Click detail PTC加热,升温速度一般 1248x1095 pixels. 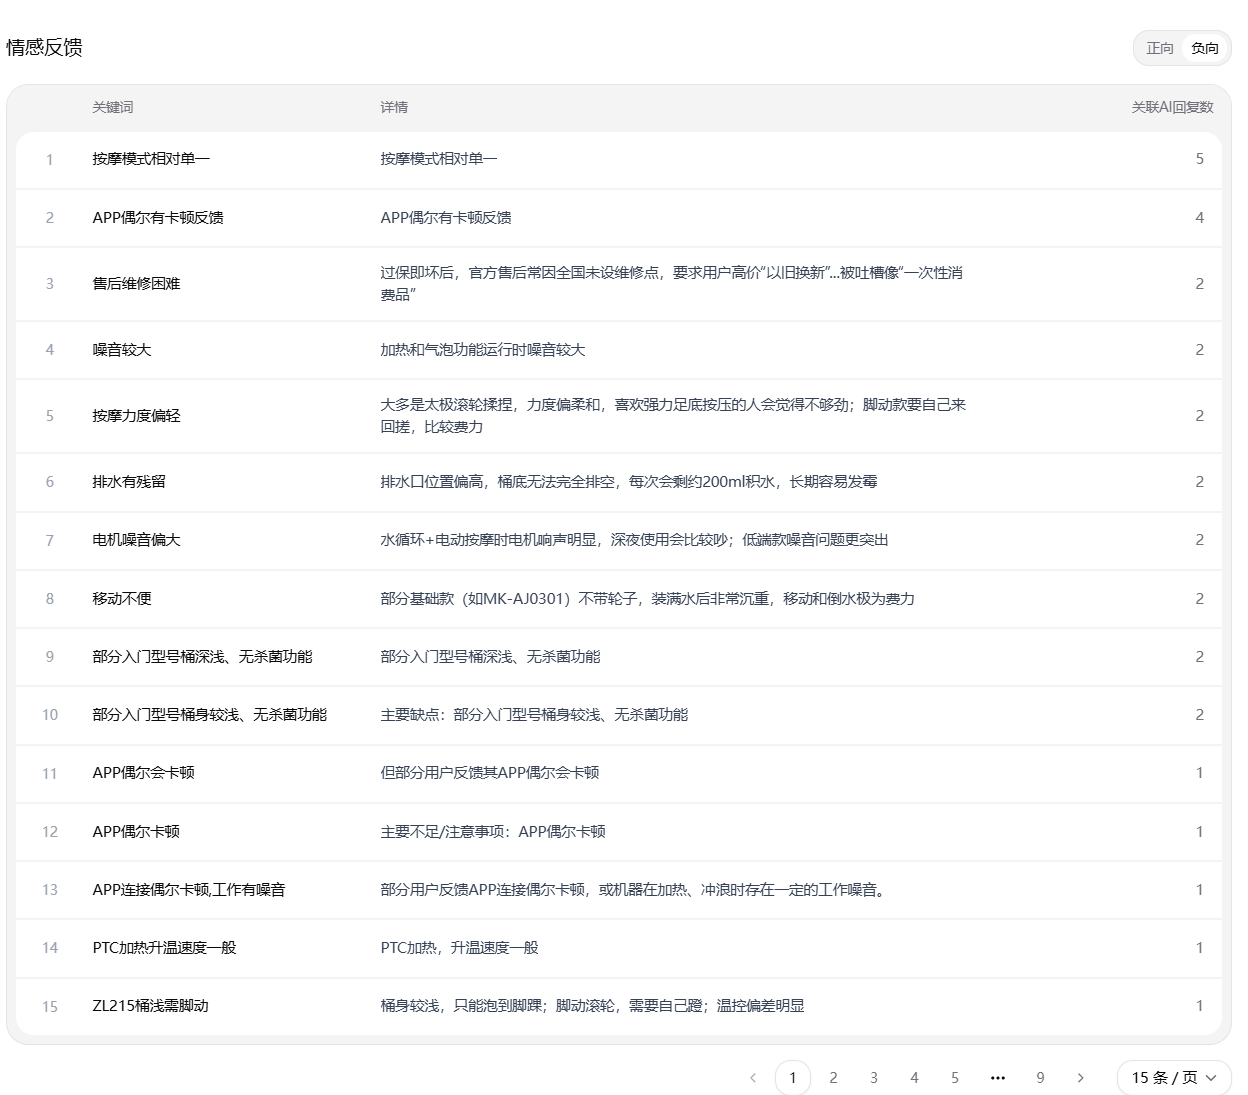click(x=459, y=947)
